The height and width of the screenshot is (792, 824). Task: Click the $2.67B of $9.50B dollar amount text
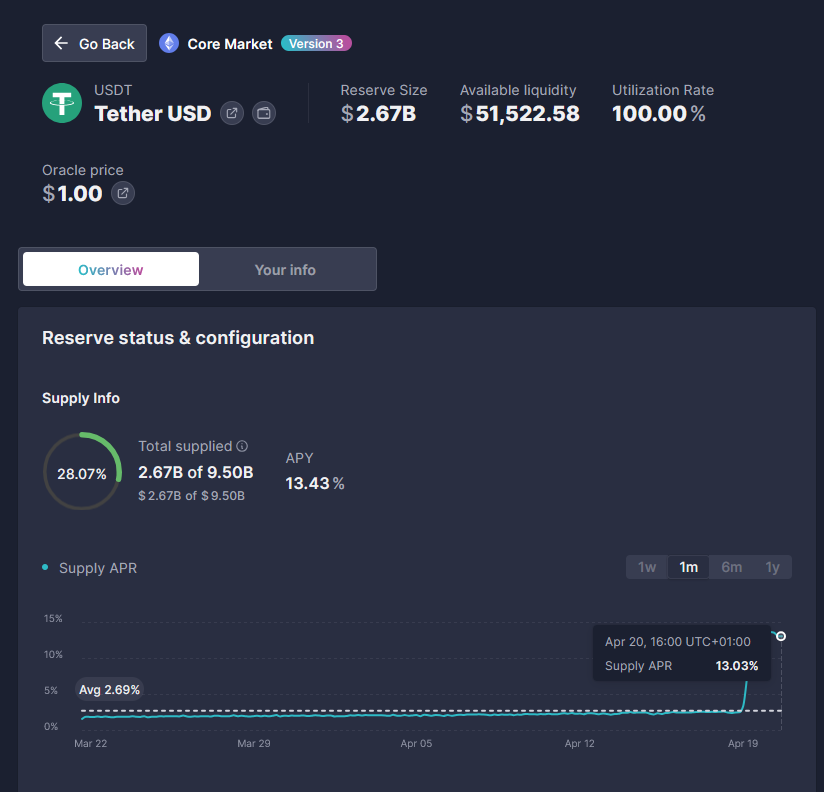click(x=191, y=496)
